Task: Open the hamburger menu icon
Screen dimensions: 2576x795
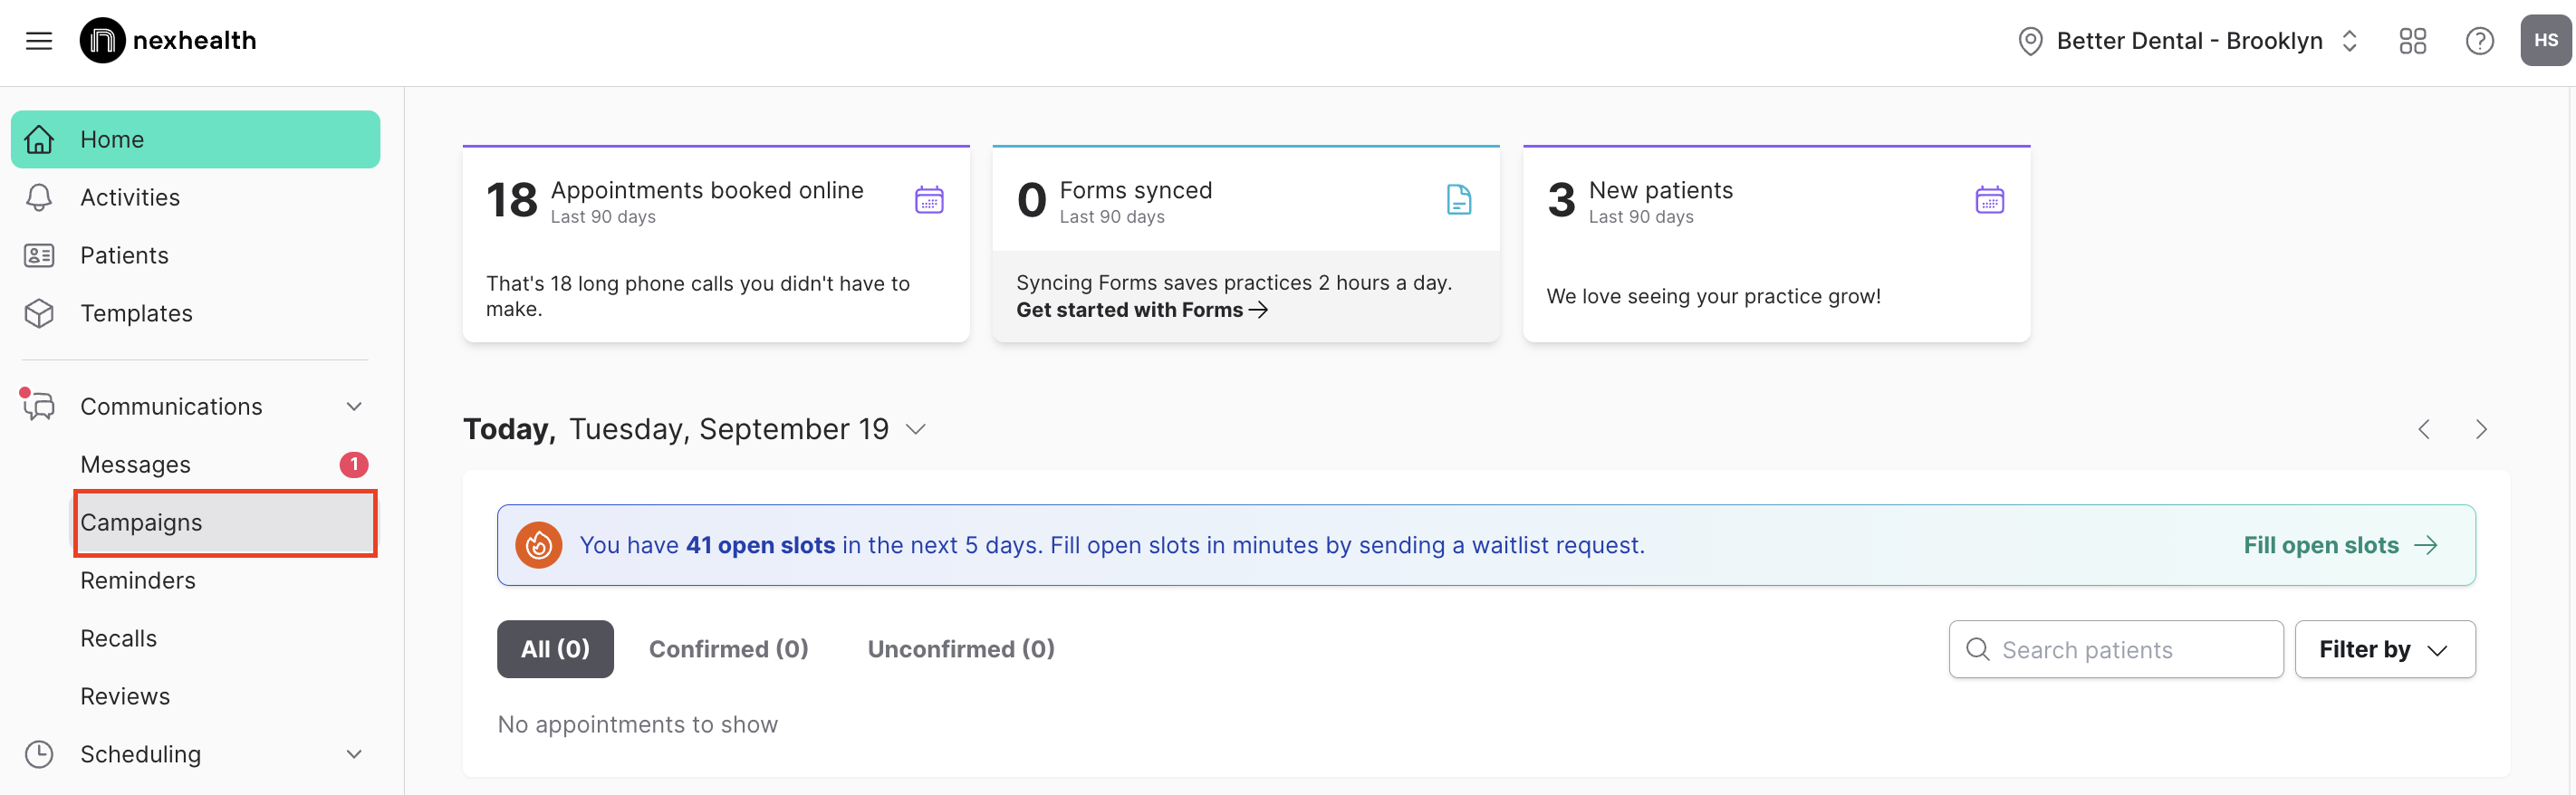Action: [39, 41]
